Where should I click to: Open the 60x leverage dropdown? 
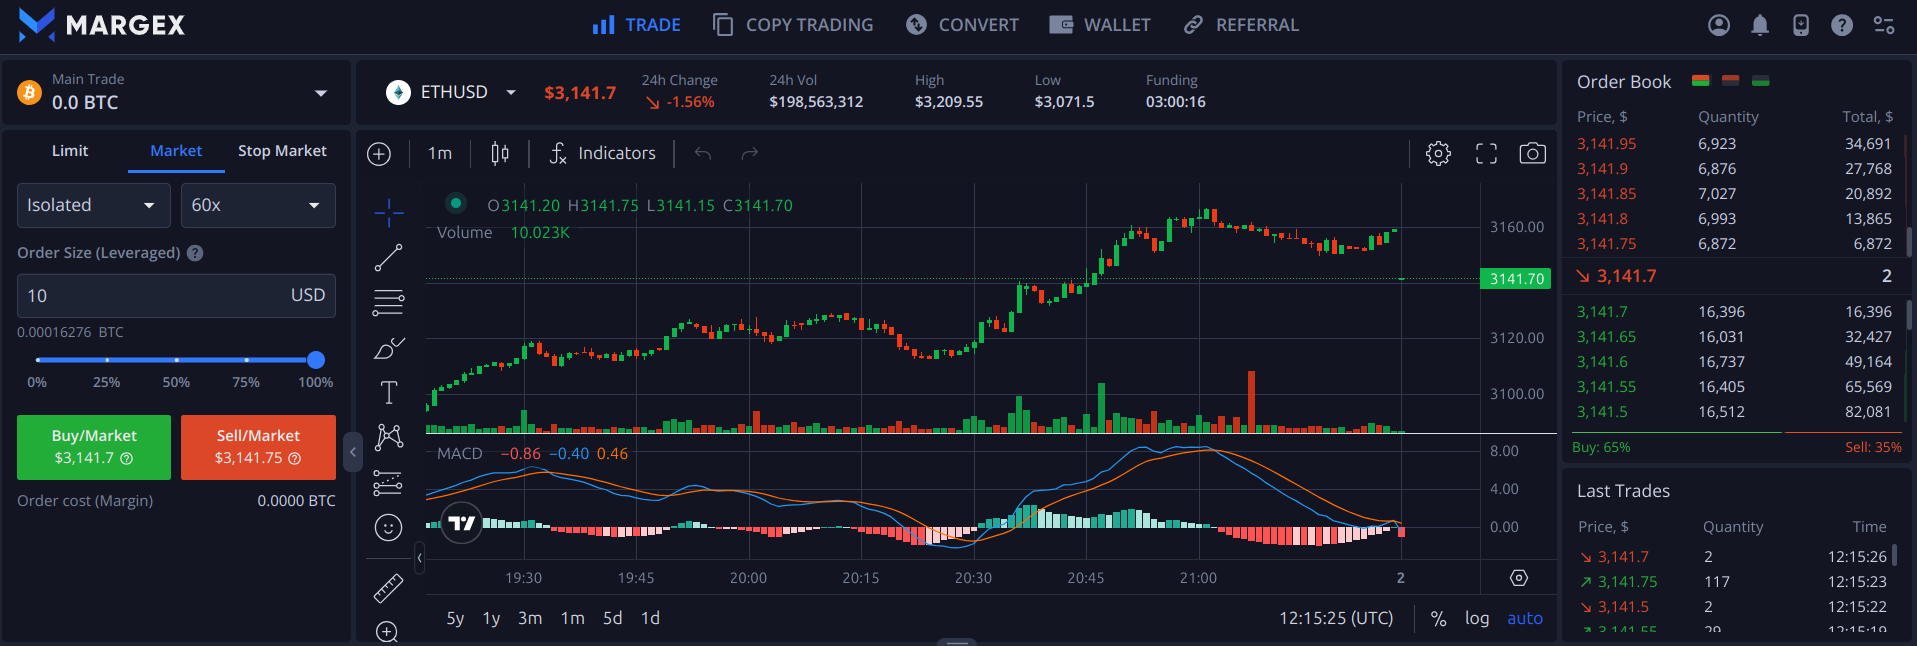[258, 205]
